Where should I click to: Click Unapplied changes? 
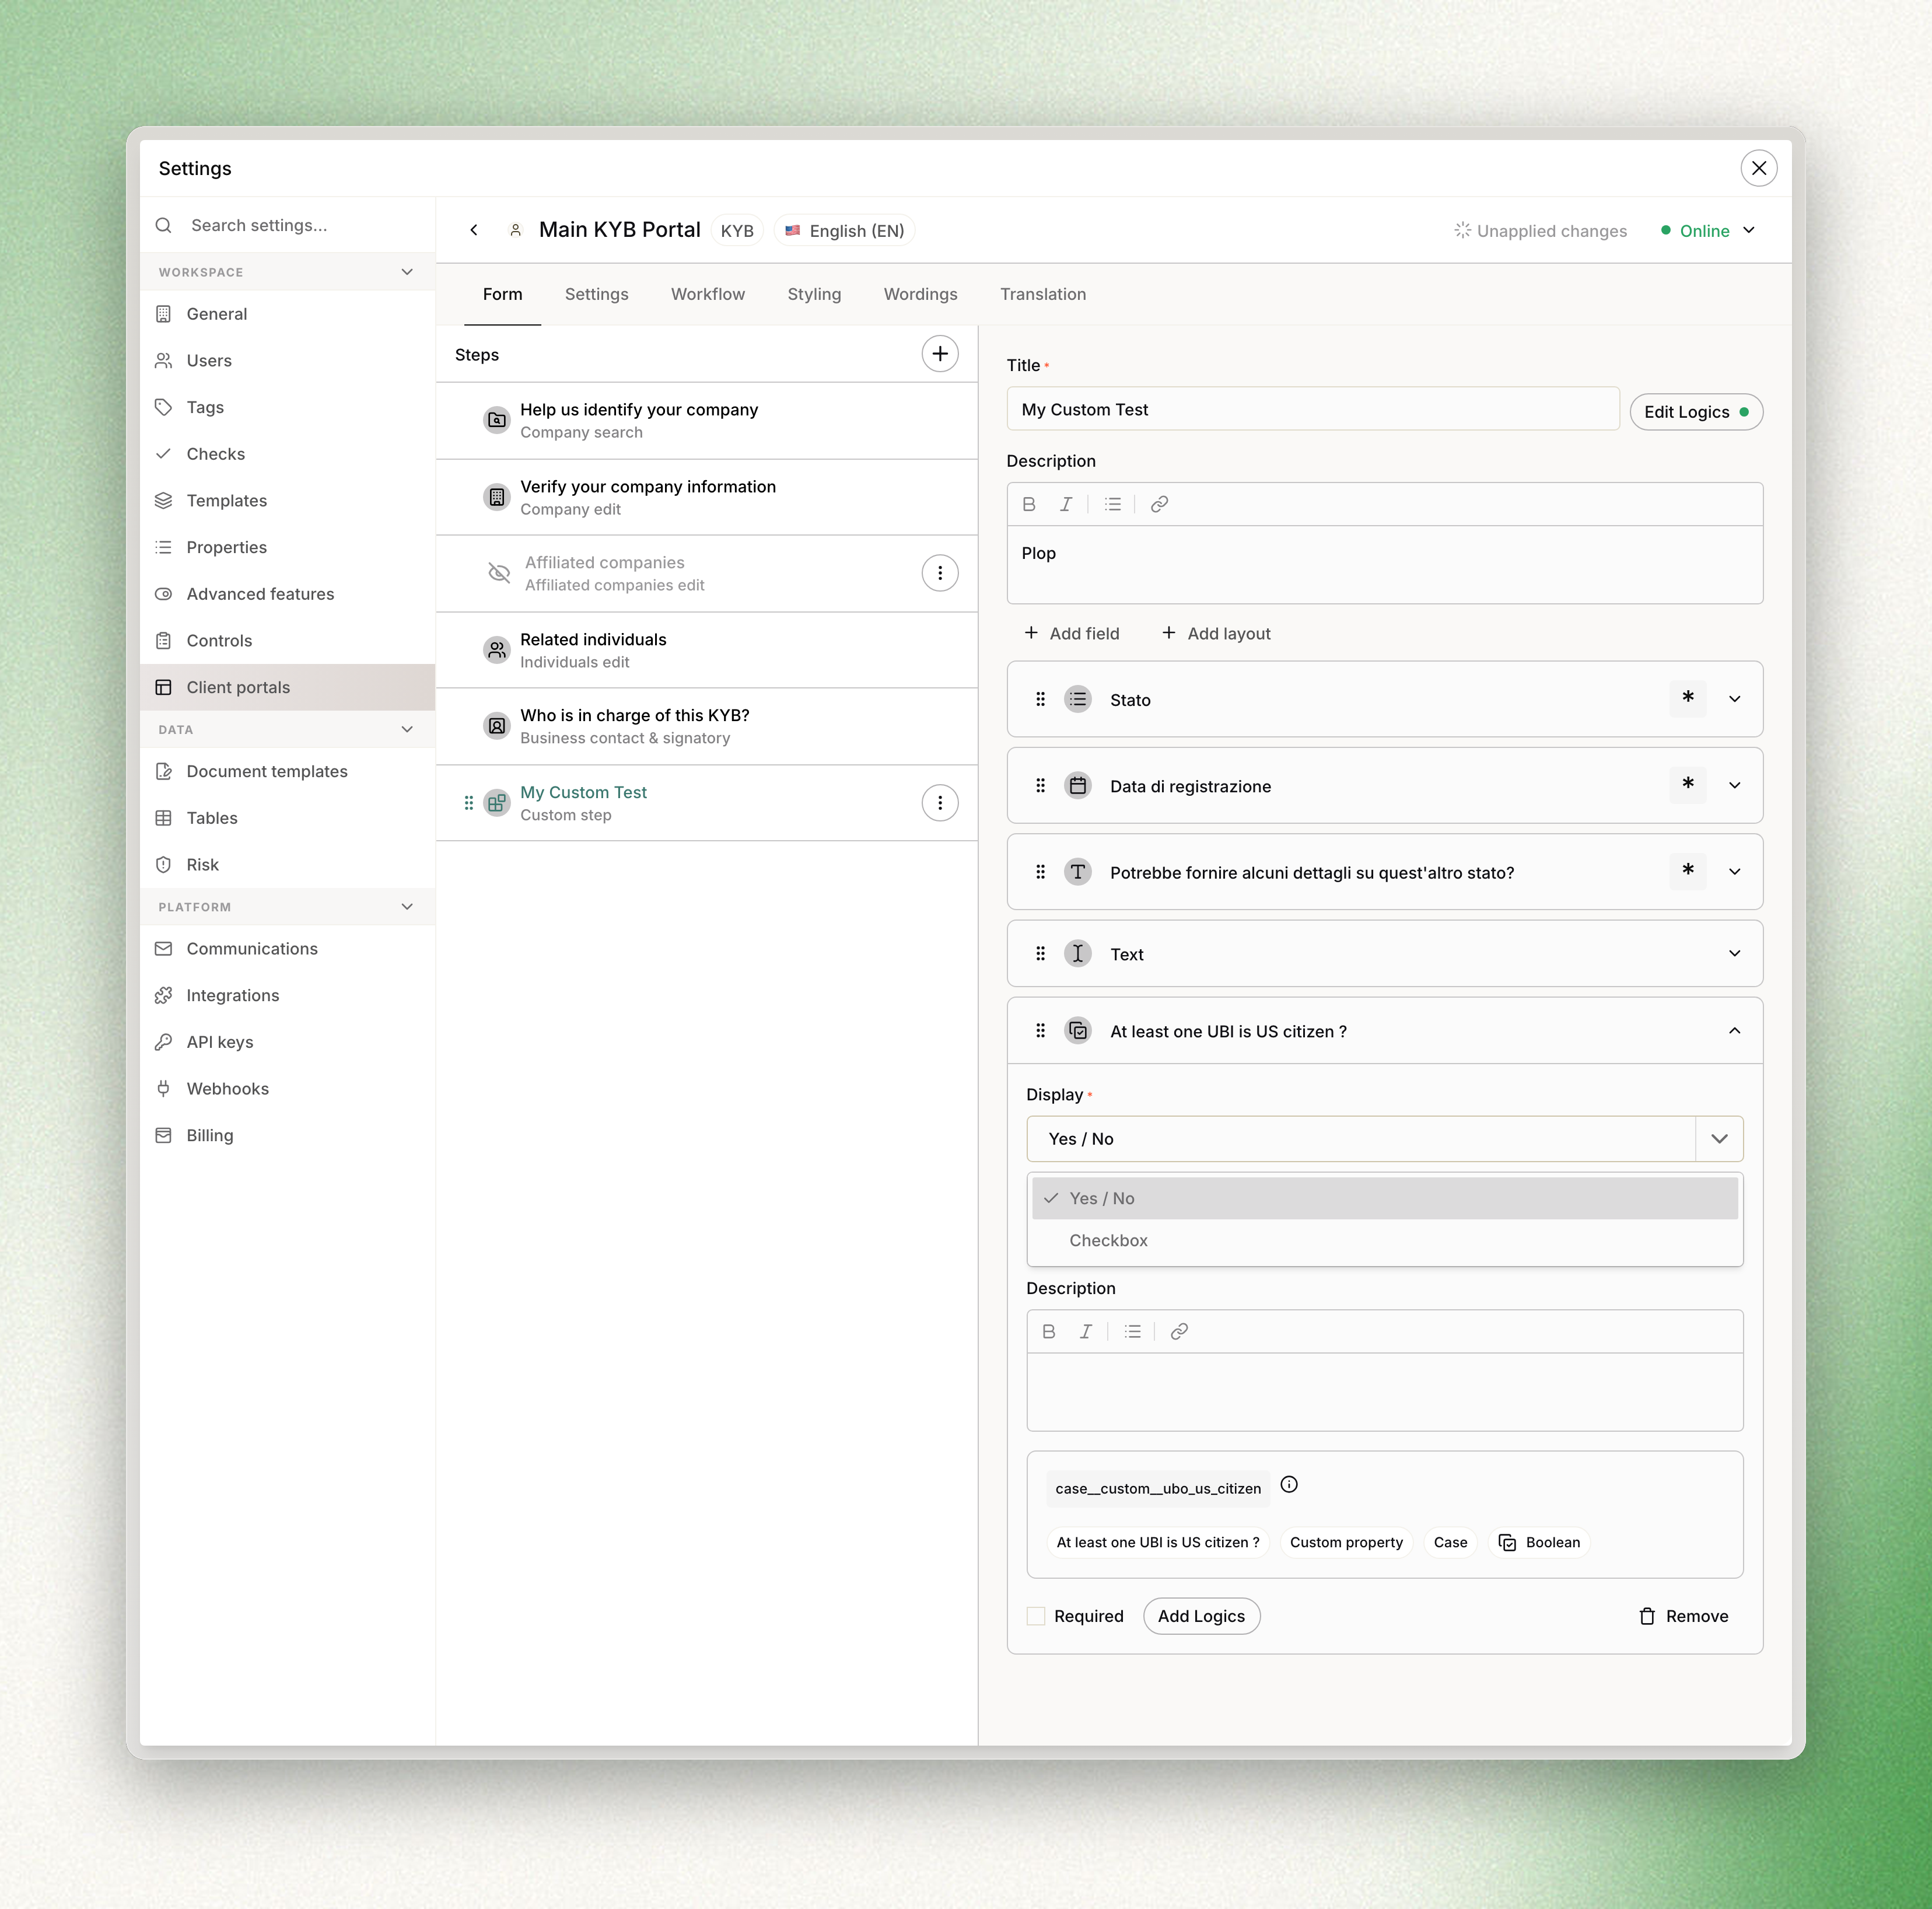pos(1540,231)
